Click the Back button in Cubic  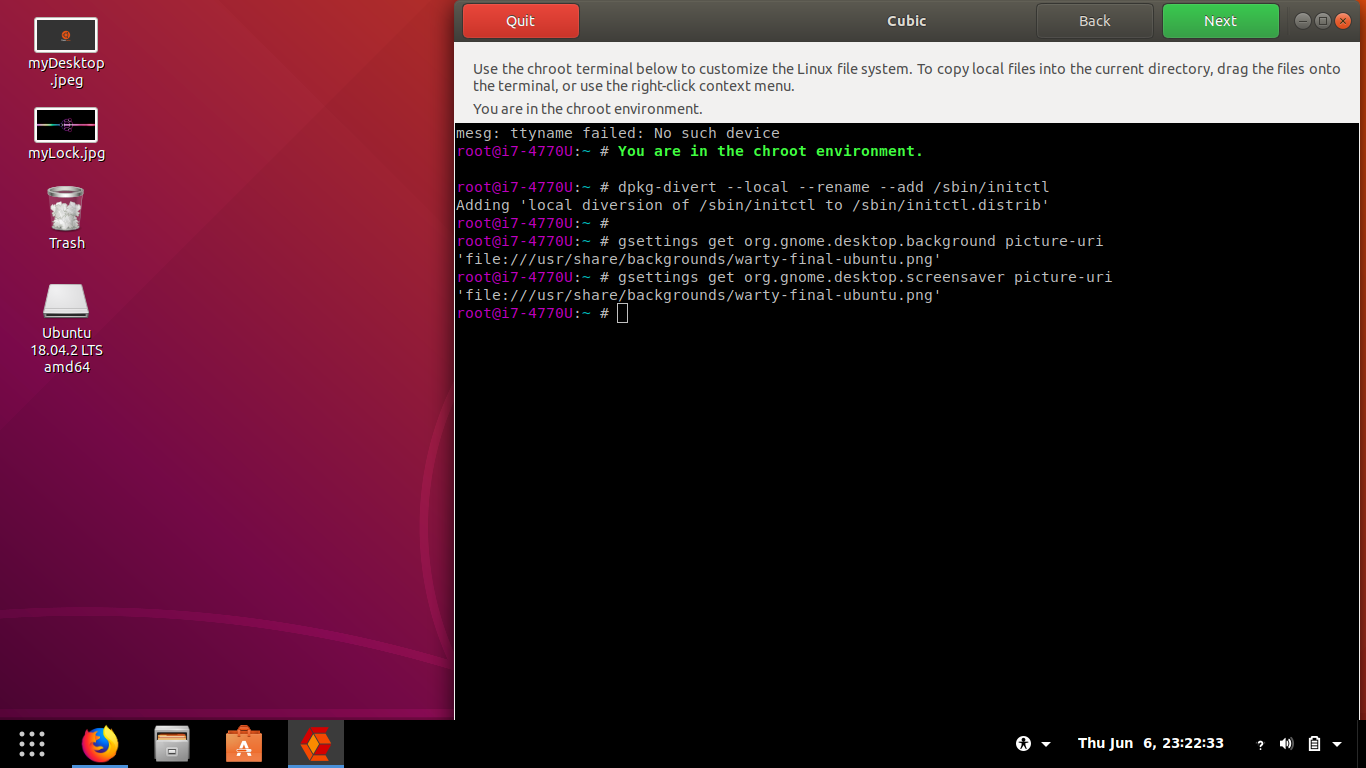coord(1094,20)
